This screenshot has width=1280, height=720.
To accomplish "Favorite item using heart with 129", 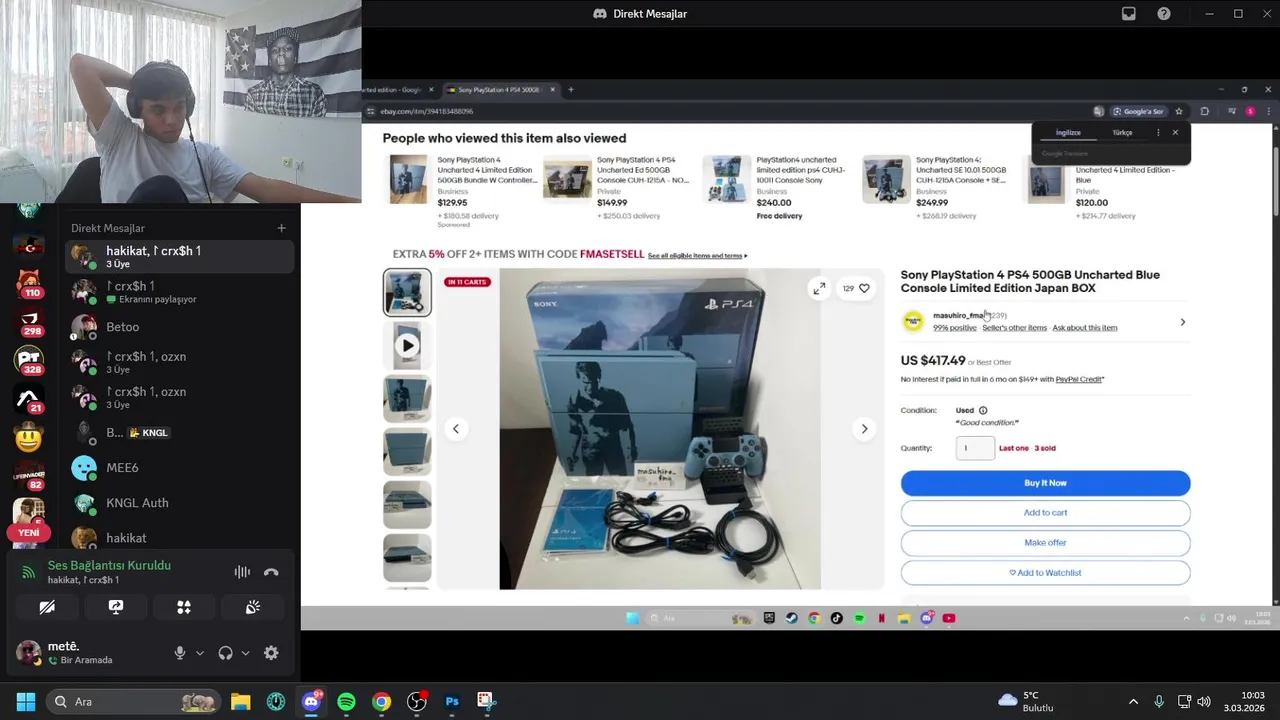I will point(856,288).
